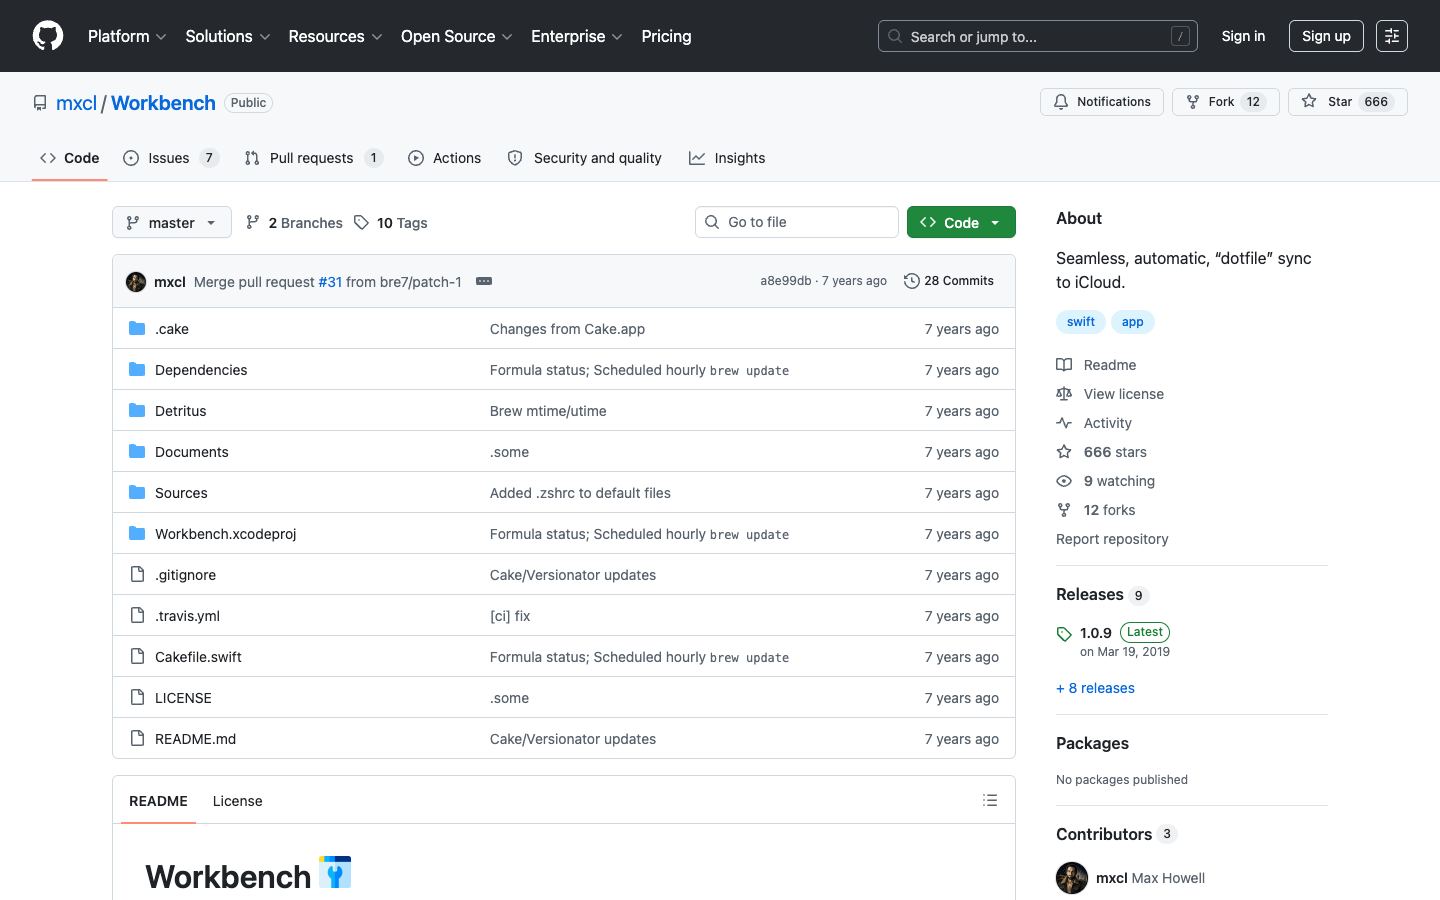Open the Resources menu
This screenshot has height=900, width=1440.
pyautogui.click(x=335, y=36)
